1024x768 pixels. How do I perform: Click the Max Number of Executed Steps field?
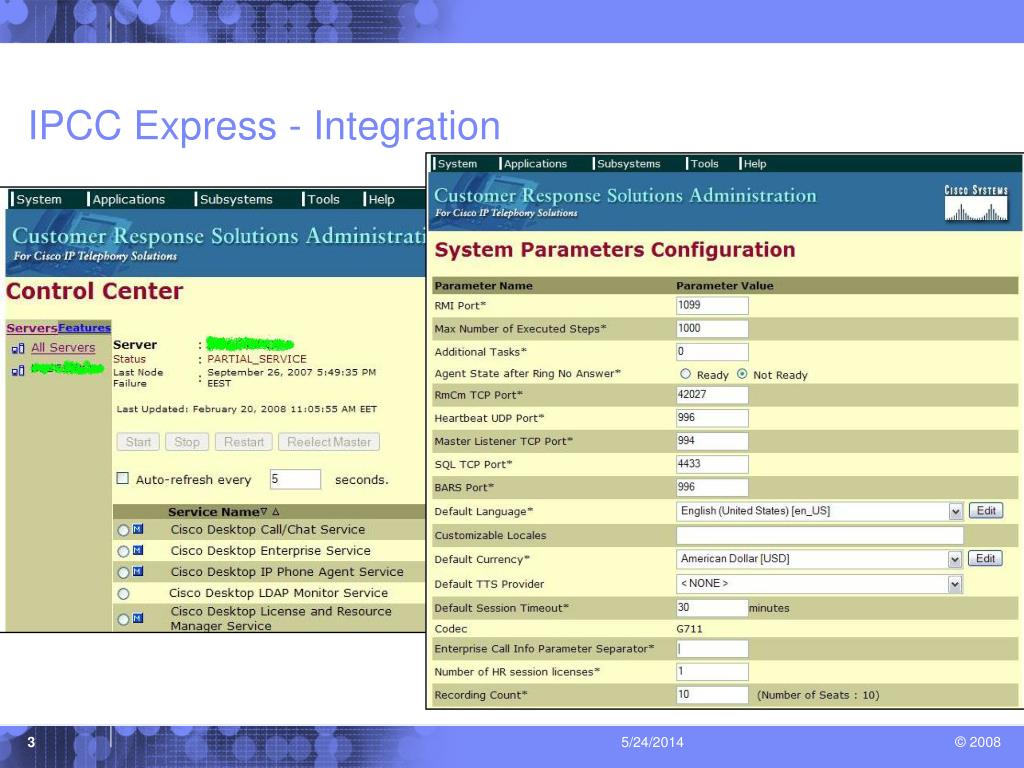[x=712, y=328]
